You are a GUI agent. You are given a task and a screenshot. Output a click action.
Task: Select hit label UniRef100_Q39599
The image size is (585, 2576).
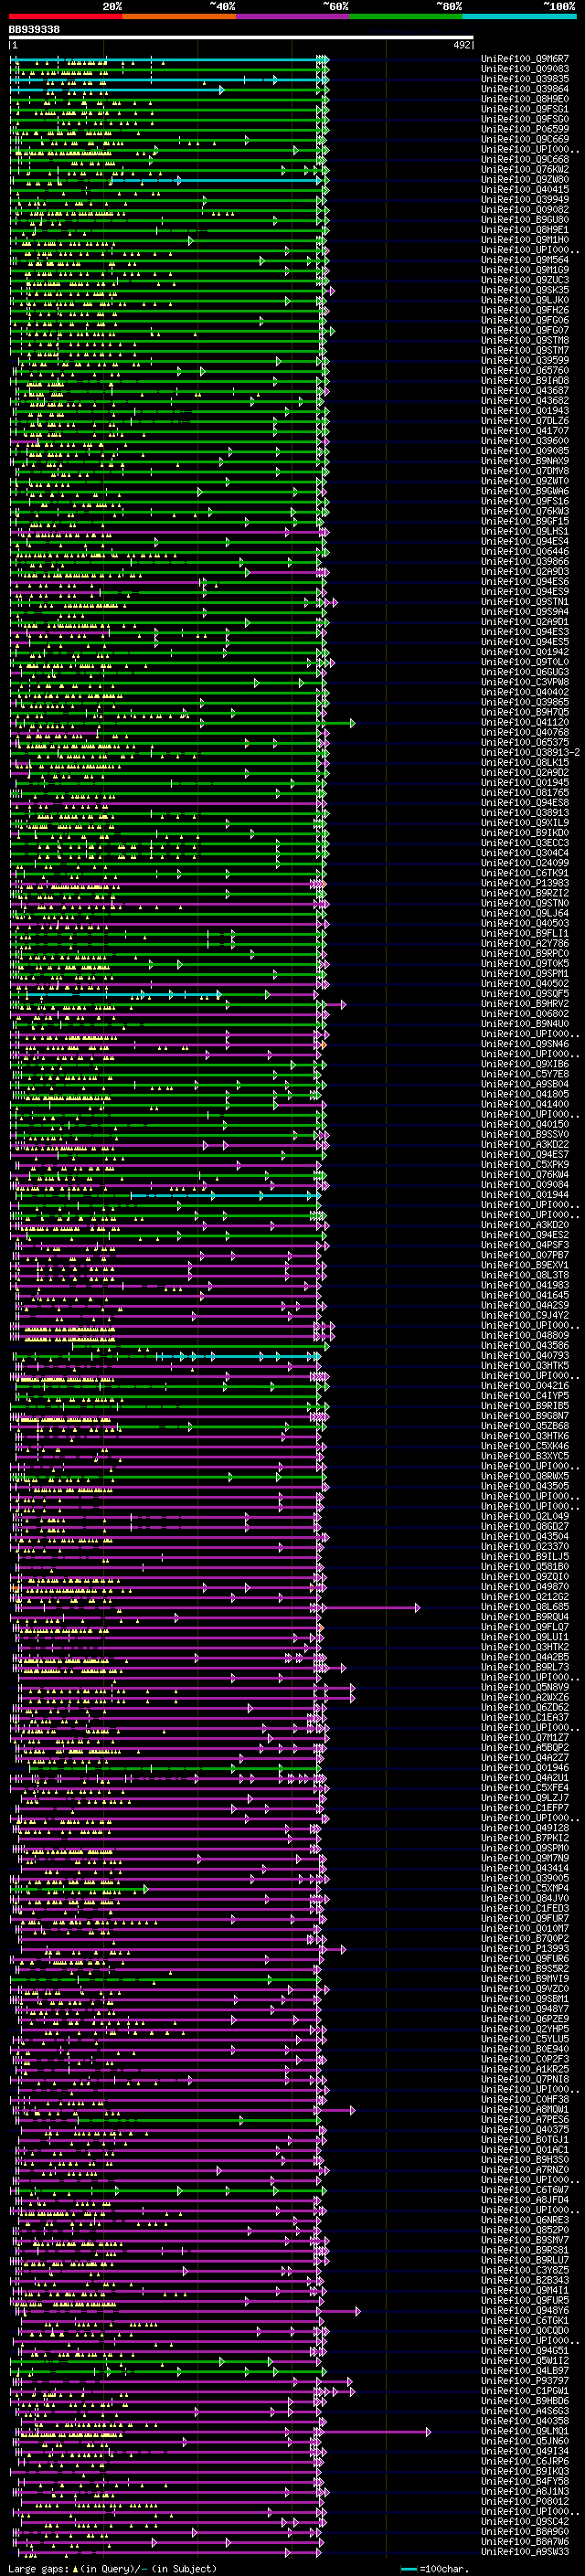[524, 360]
